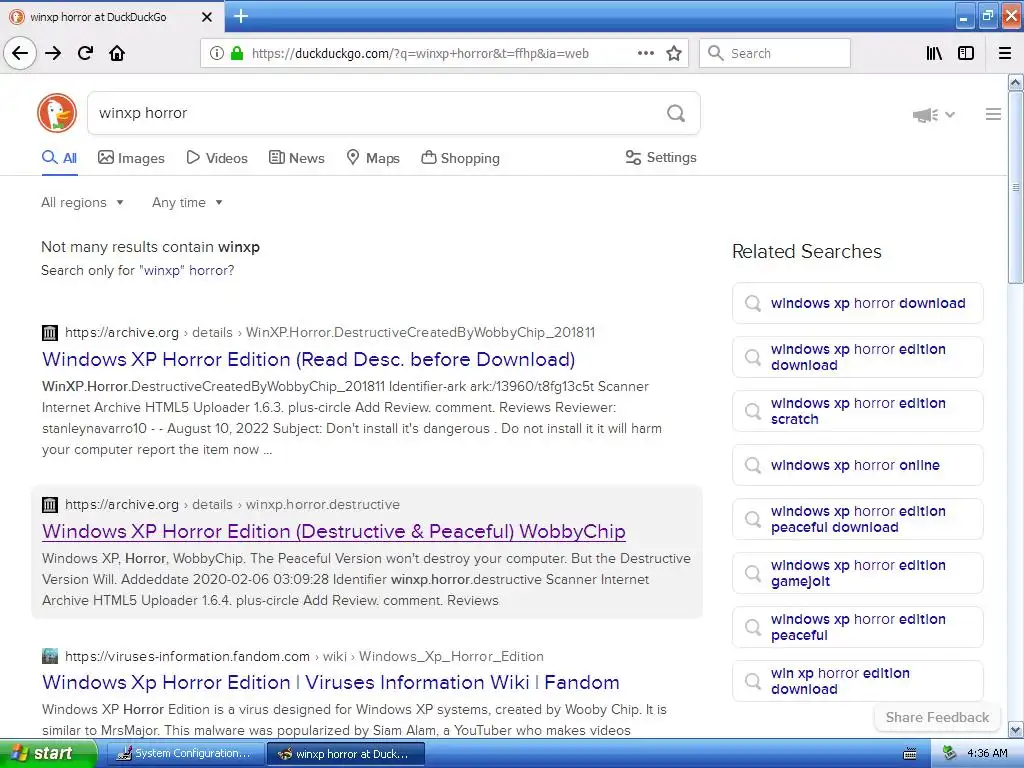1024x768 pixels.
Task: Go back to the previous page
Action: (x=20, y=53)
